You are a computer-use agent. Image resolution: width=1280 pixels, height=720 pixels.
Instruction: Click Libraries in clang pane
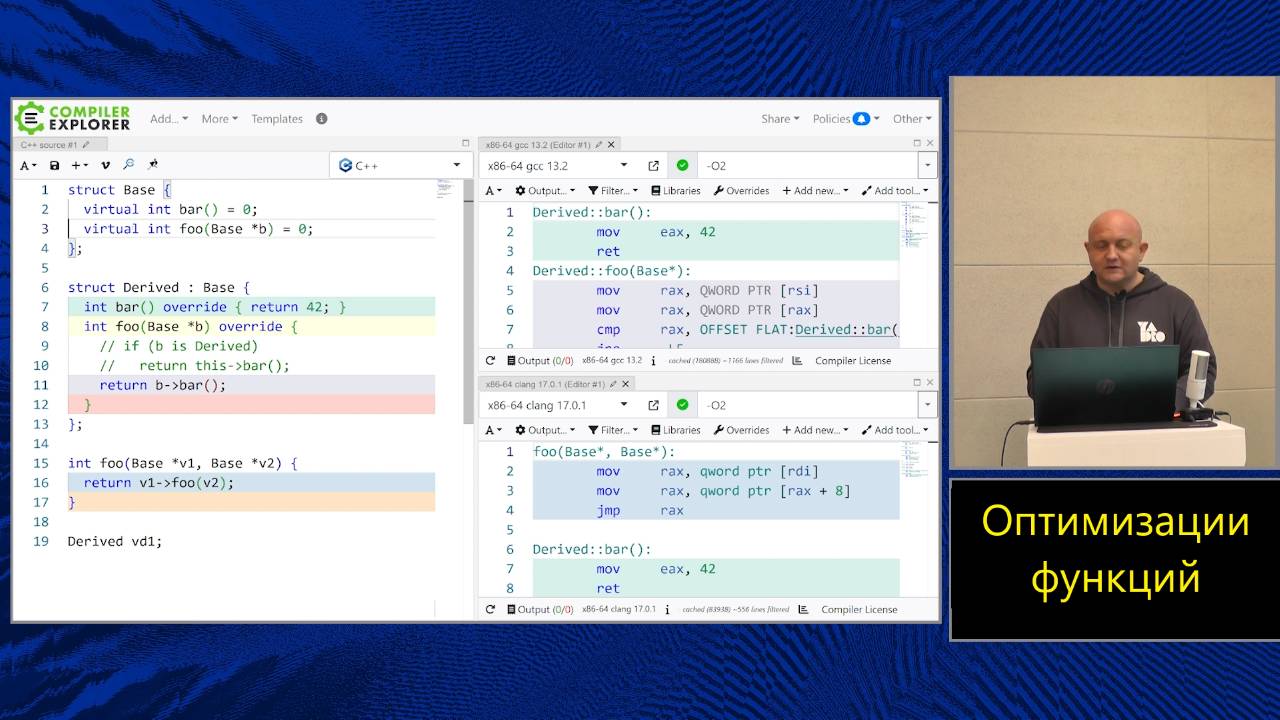coord(676,430)
